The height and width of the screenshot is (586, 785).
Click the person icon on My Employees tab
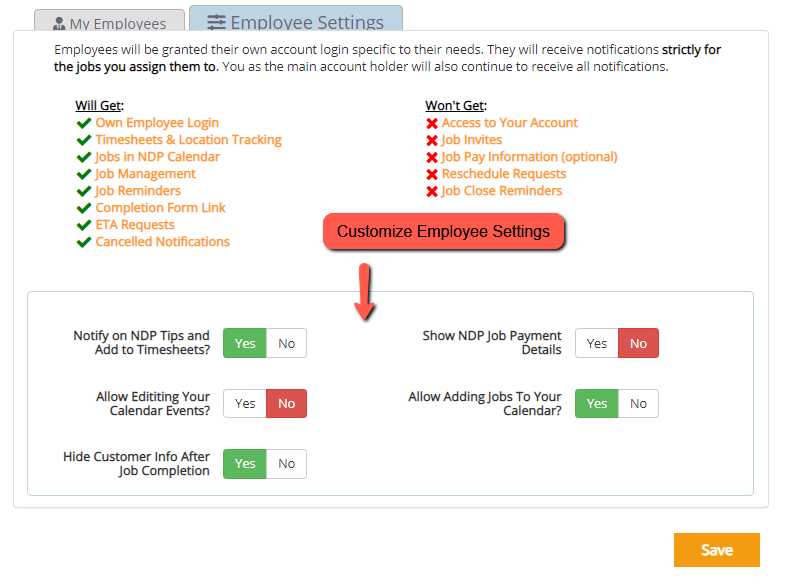pos(59,24)
